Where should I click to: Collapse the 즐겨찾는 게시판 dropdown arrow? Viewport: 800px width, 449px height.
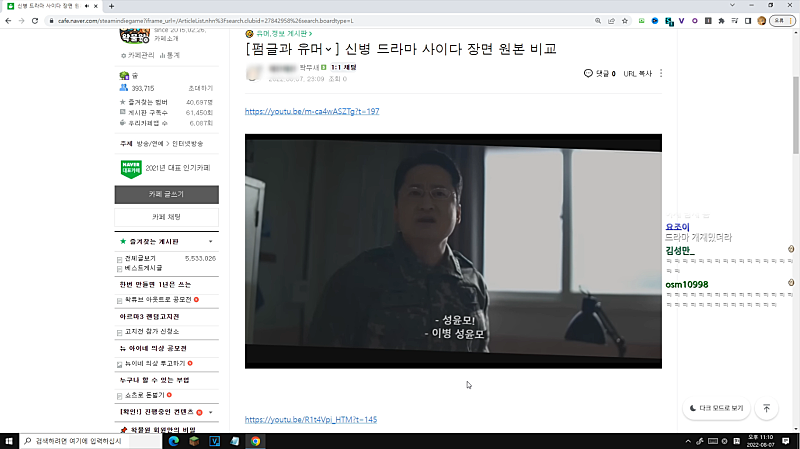[x=211, y=241]
